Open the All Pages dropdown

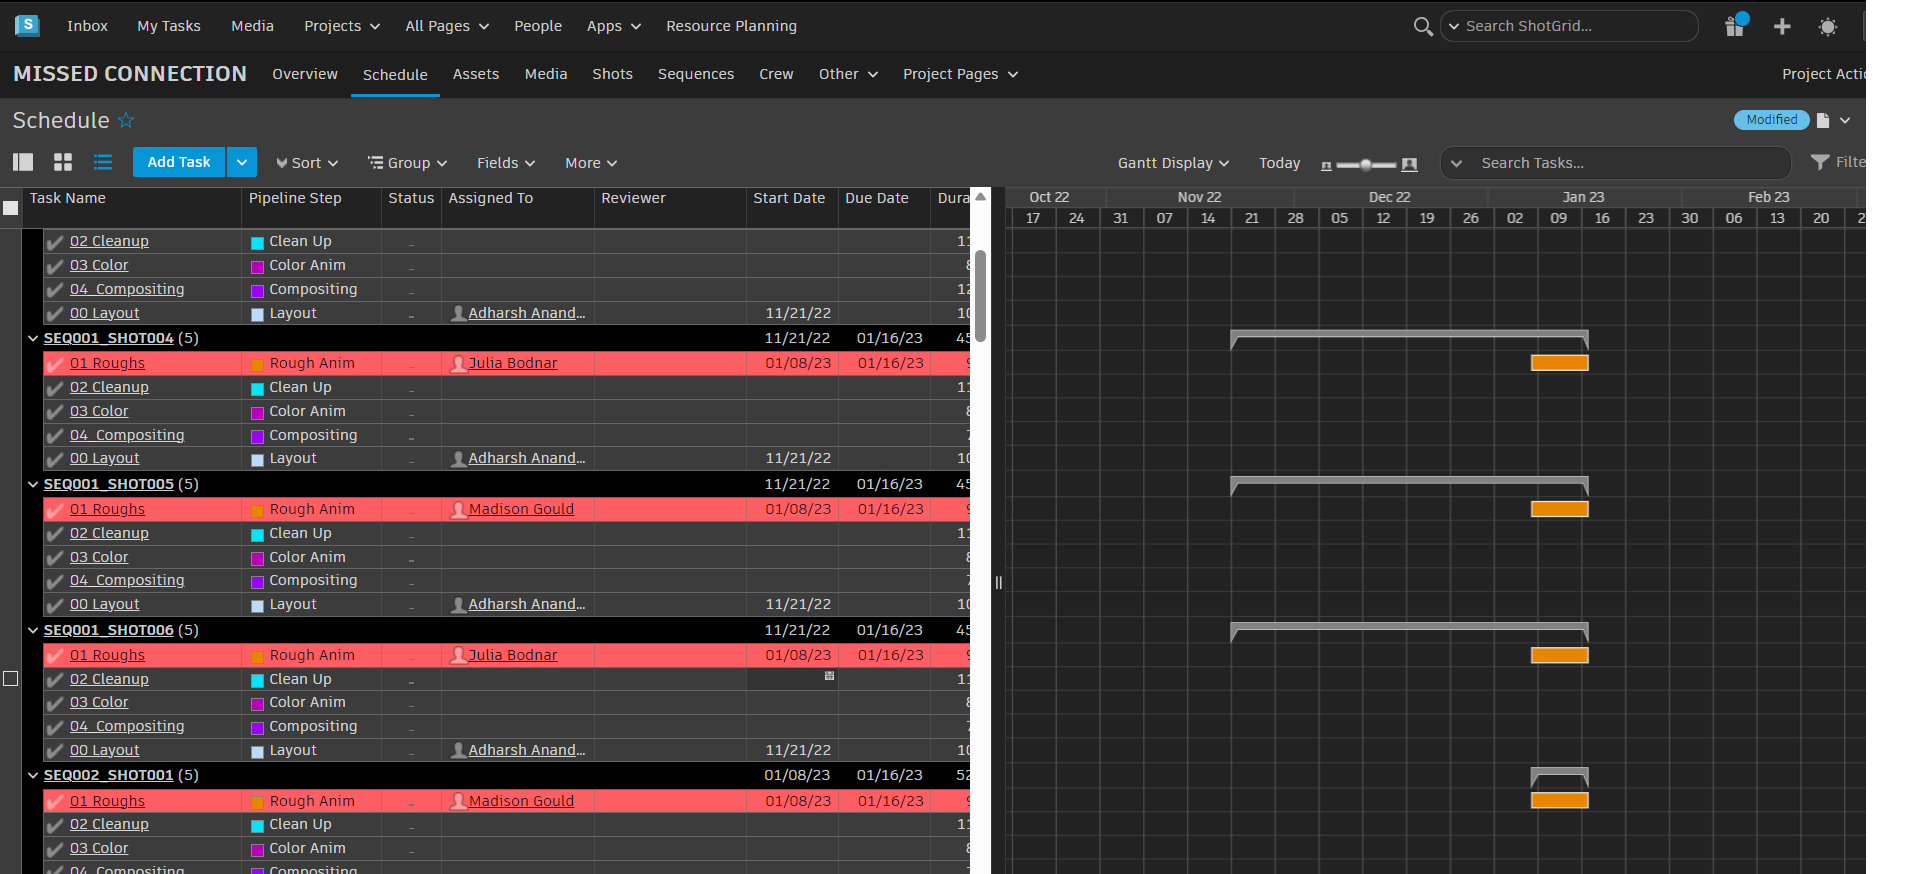pos(447,26)
